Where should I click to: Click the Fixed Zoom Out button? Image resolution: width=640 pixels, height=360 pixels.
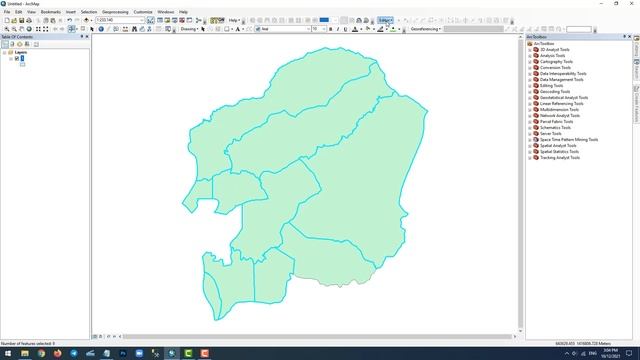point(46,29)
